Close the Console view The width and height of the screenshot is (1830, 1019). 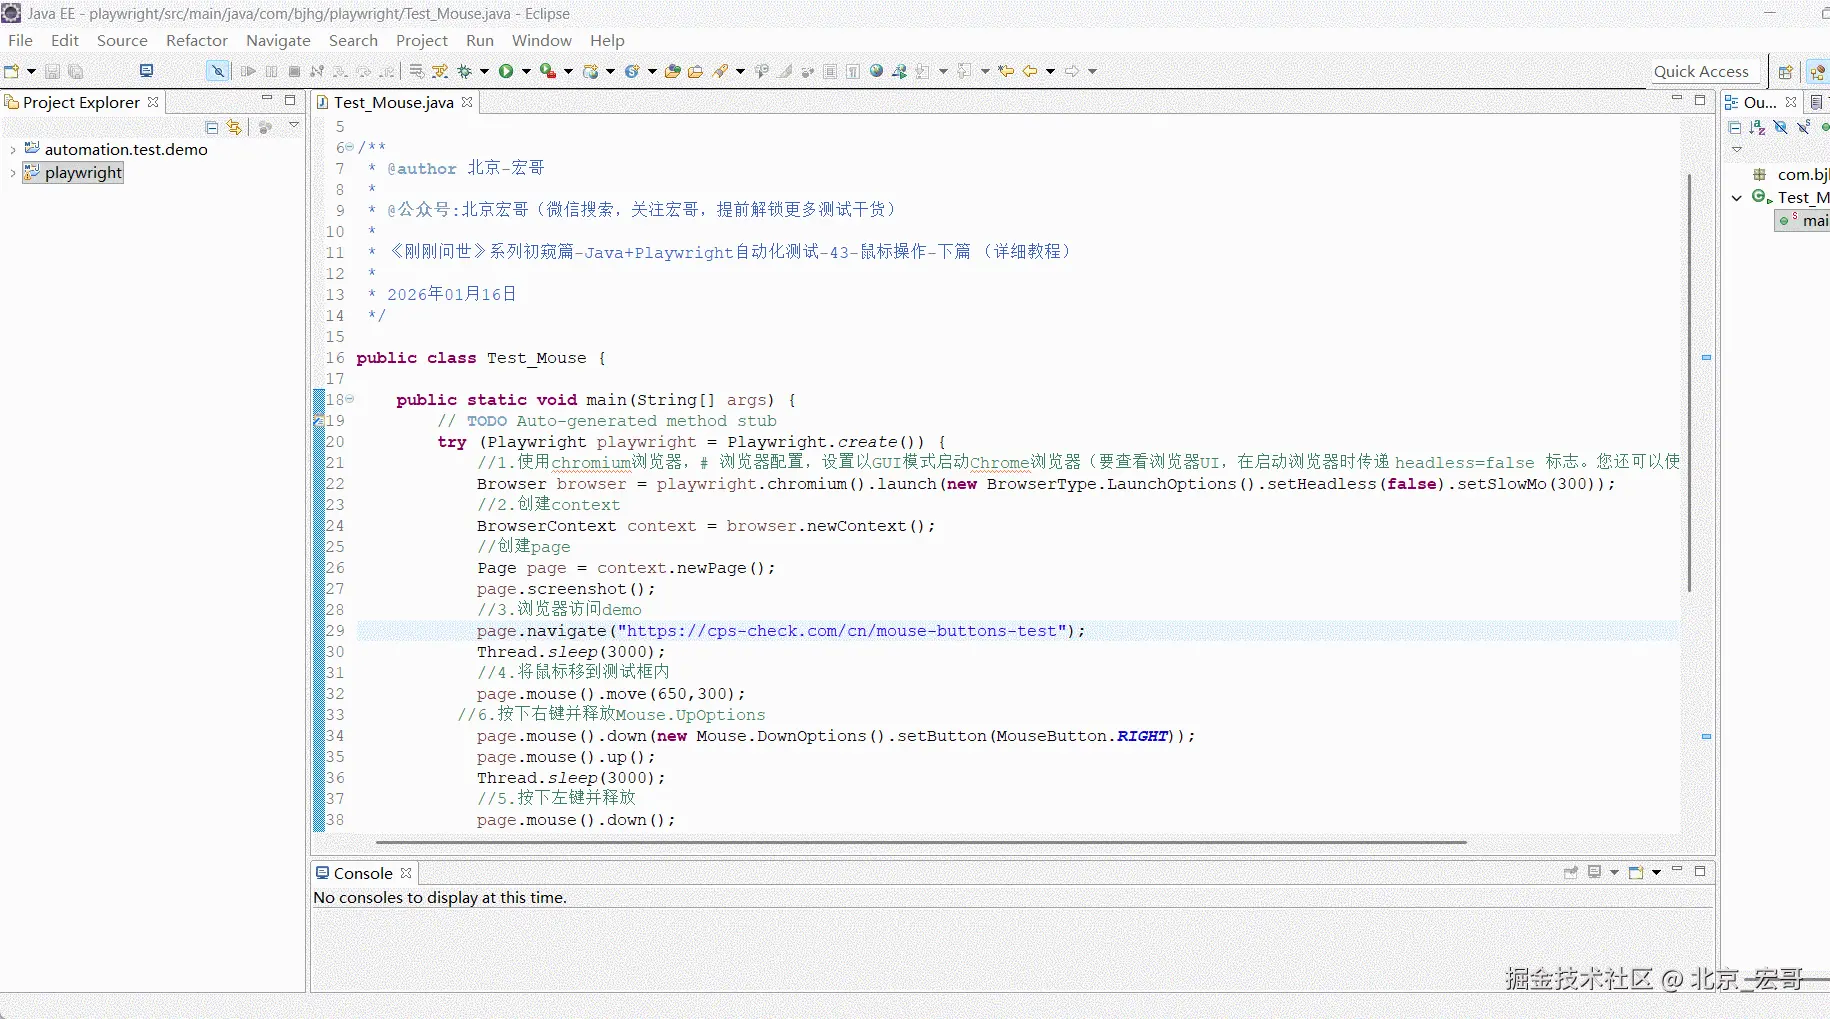(x=406, y=873)
